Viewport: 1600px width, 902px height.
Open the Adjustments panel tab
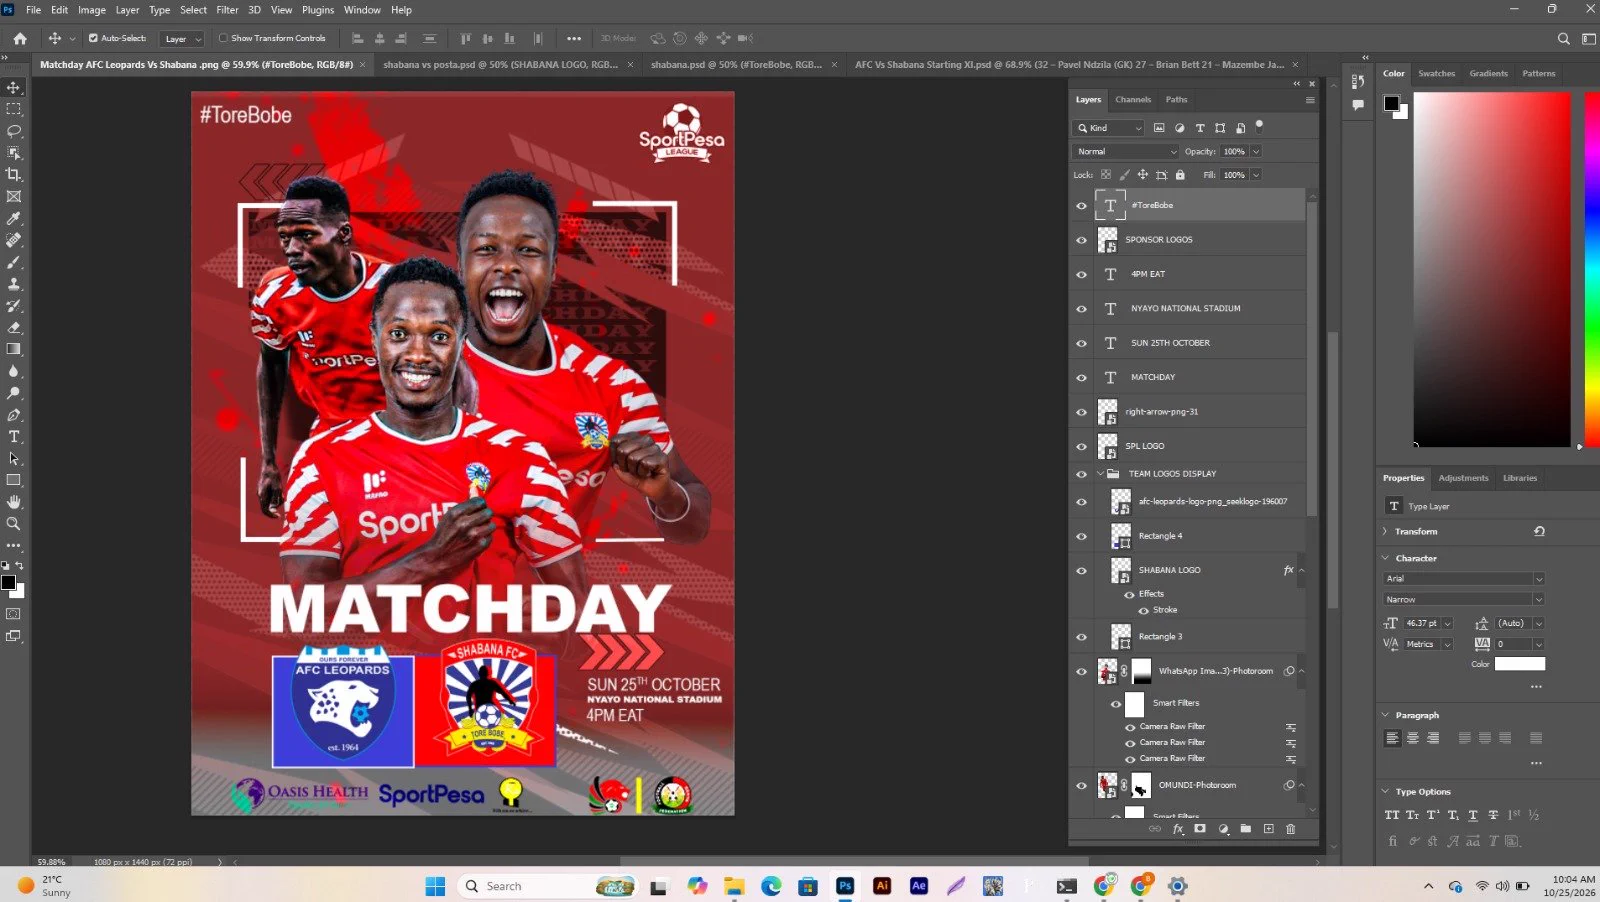[1463, 478]
